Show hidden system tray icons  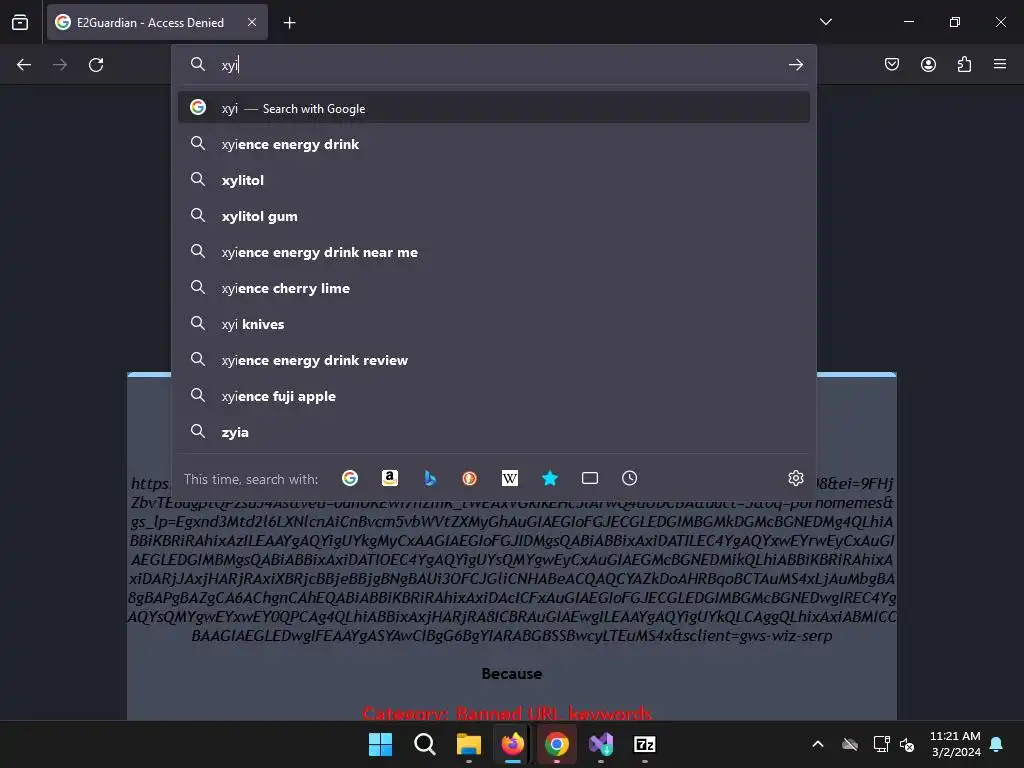click(818, 744)
